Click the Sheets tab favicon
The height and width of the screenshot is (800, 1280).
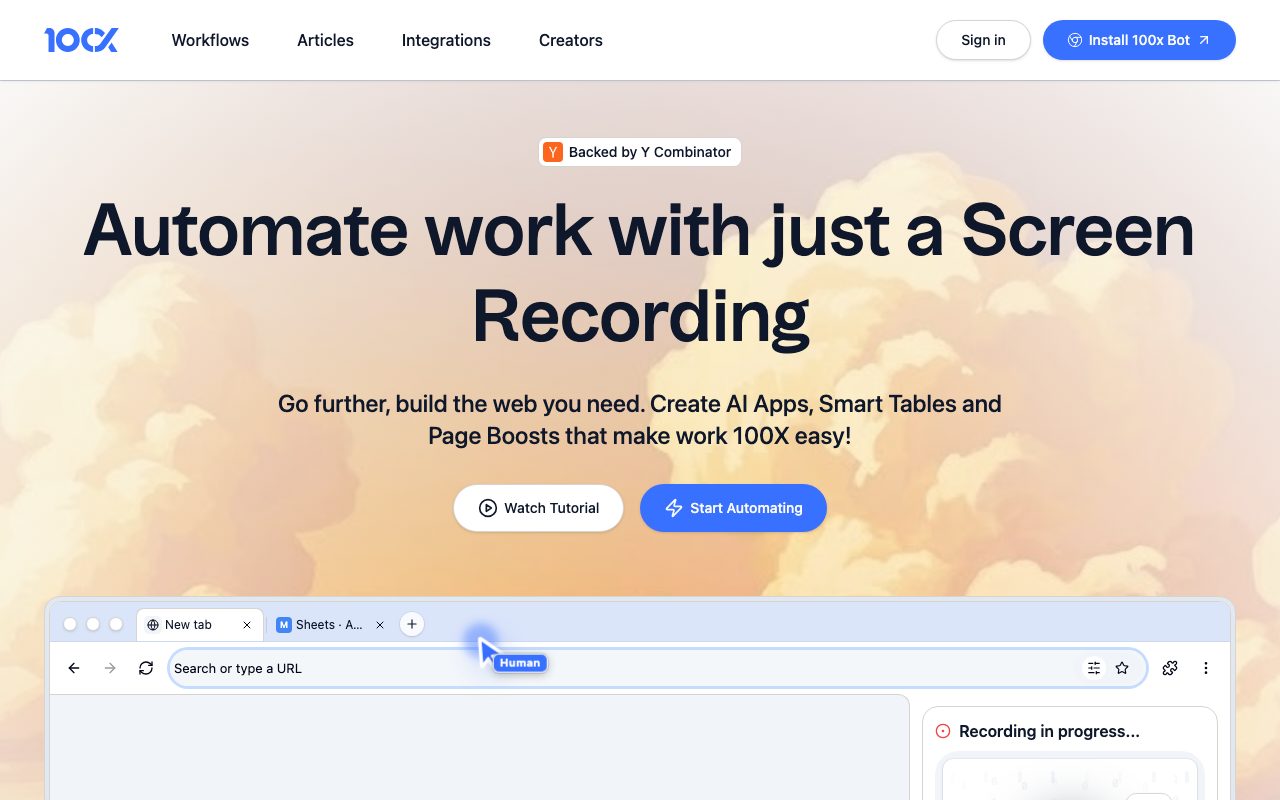(284, 625)
